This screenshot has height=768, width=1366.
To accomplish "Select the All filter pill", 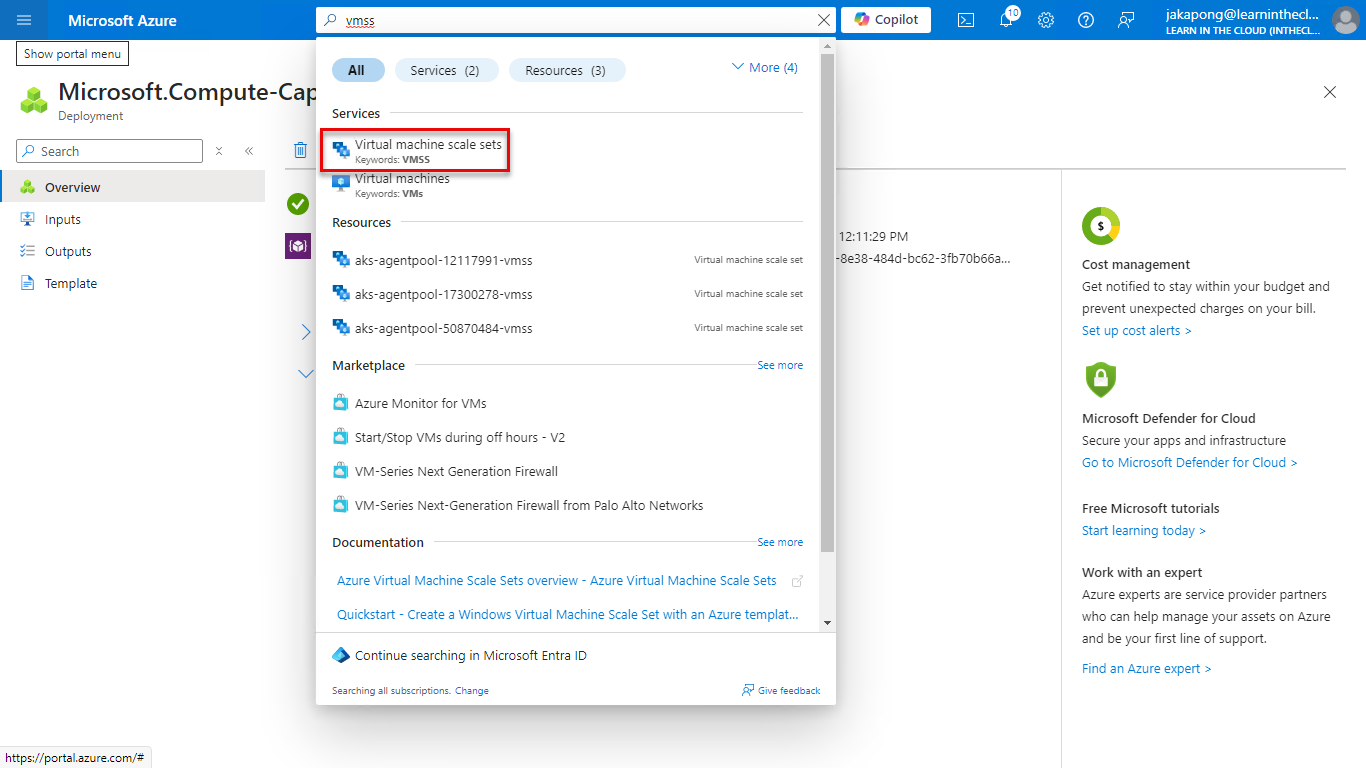I will tap(357, 70).
